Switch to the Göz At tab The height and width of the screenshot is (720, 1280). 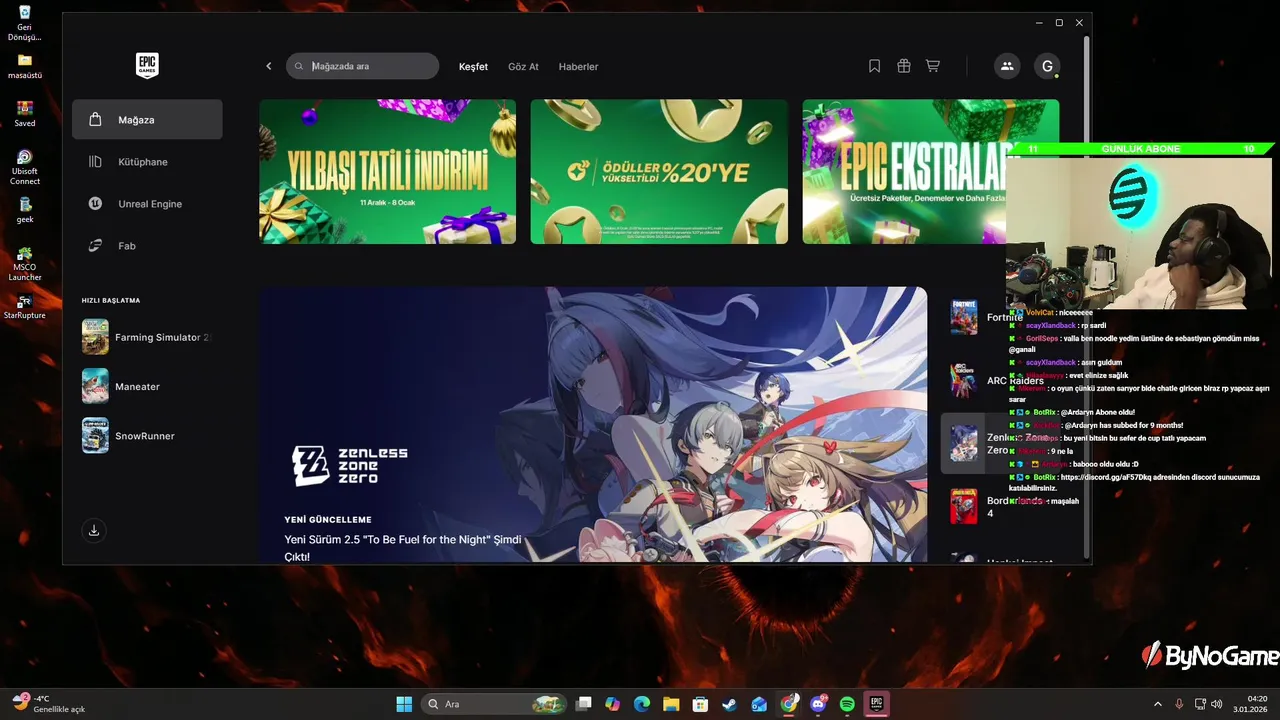click(523, 66)
